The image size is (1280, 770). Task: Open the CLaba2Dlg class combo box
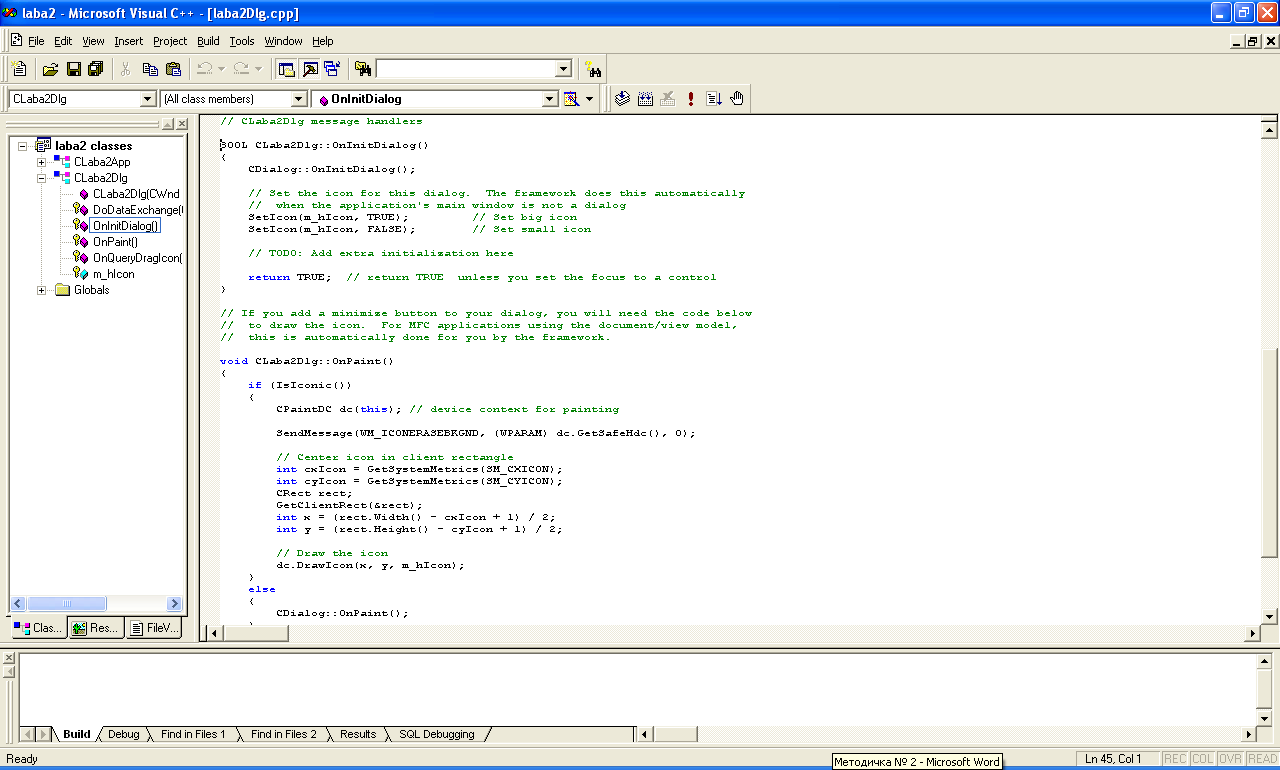point(148,99)
